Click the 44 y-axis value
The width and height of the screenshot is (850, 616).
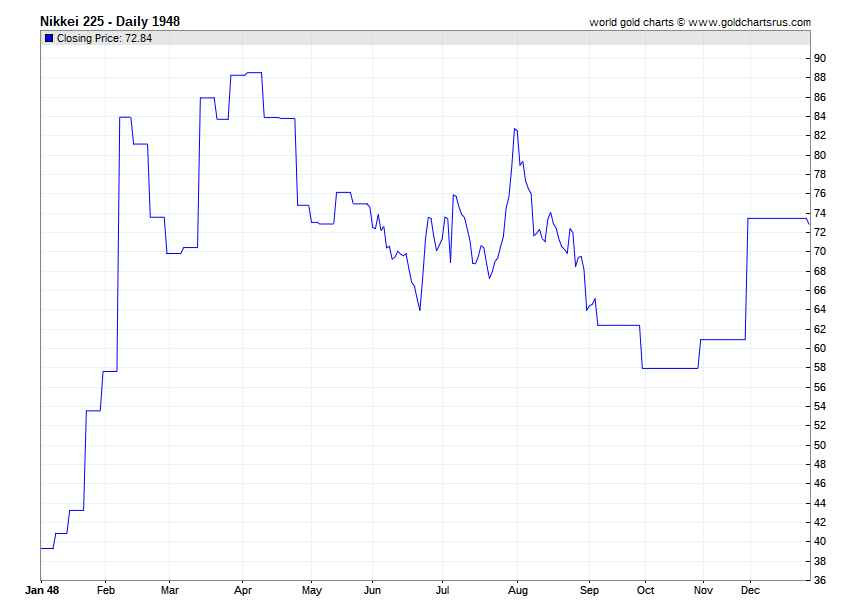820,503
